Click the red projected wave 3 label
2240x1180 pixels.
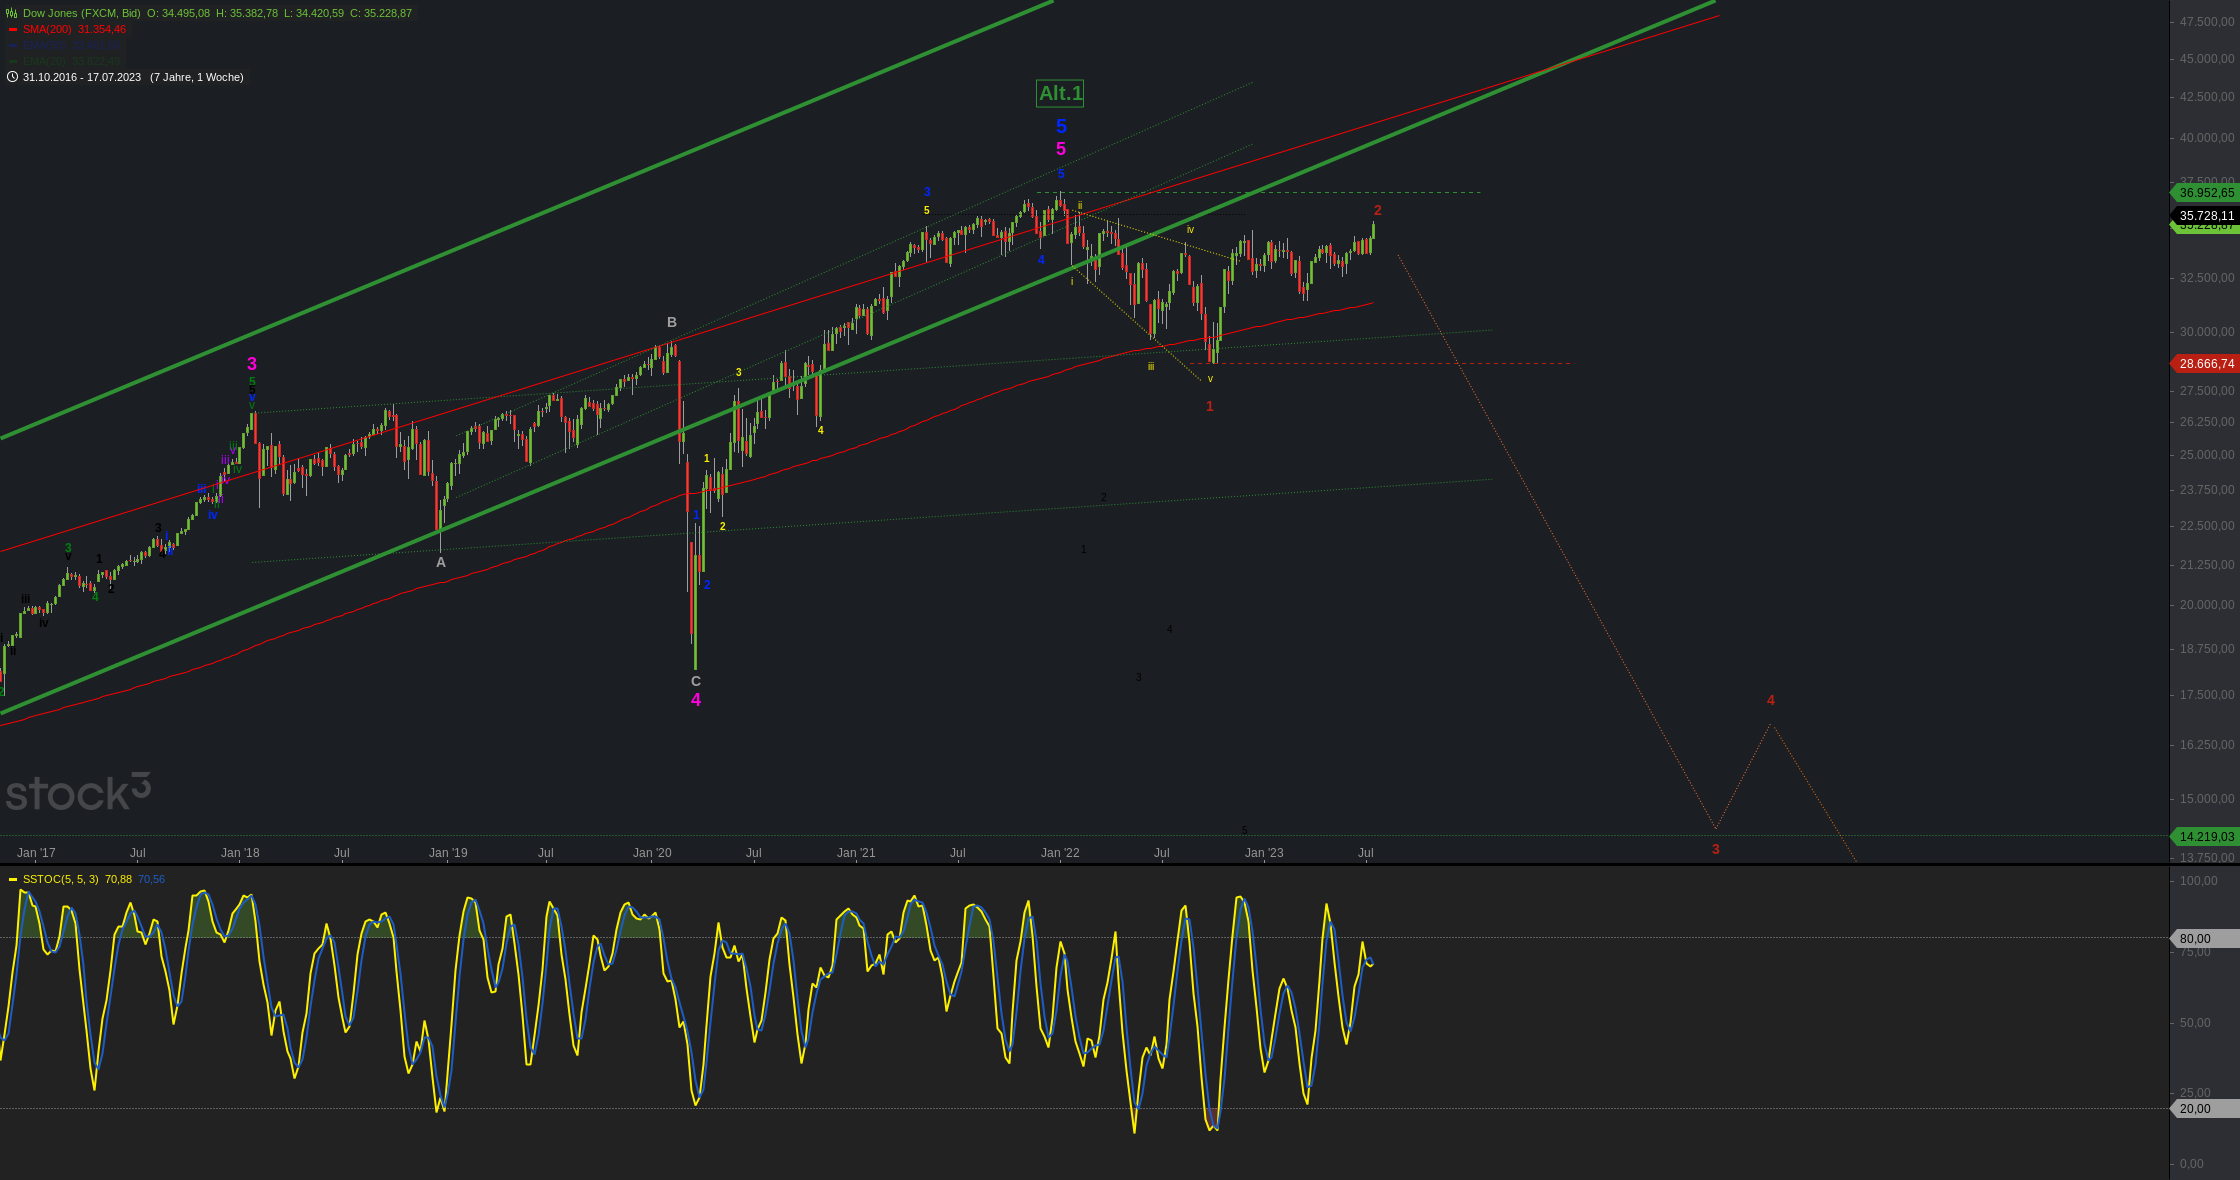(1716, 849)
